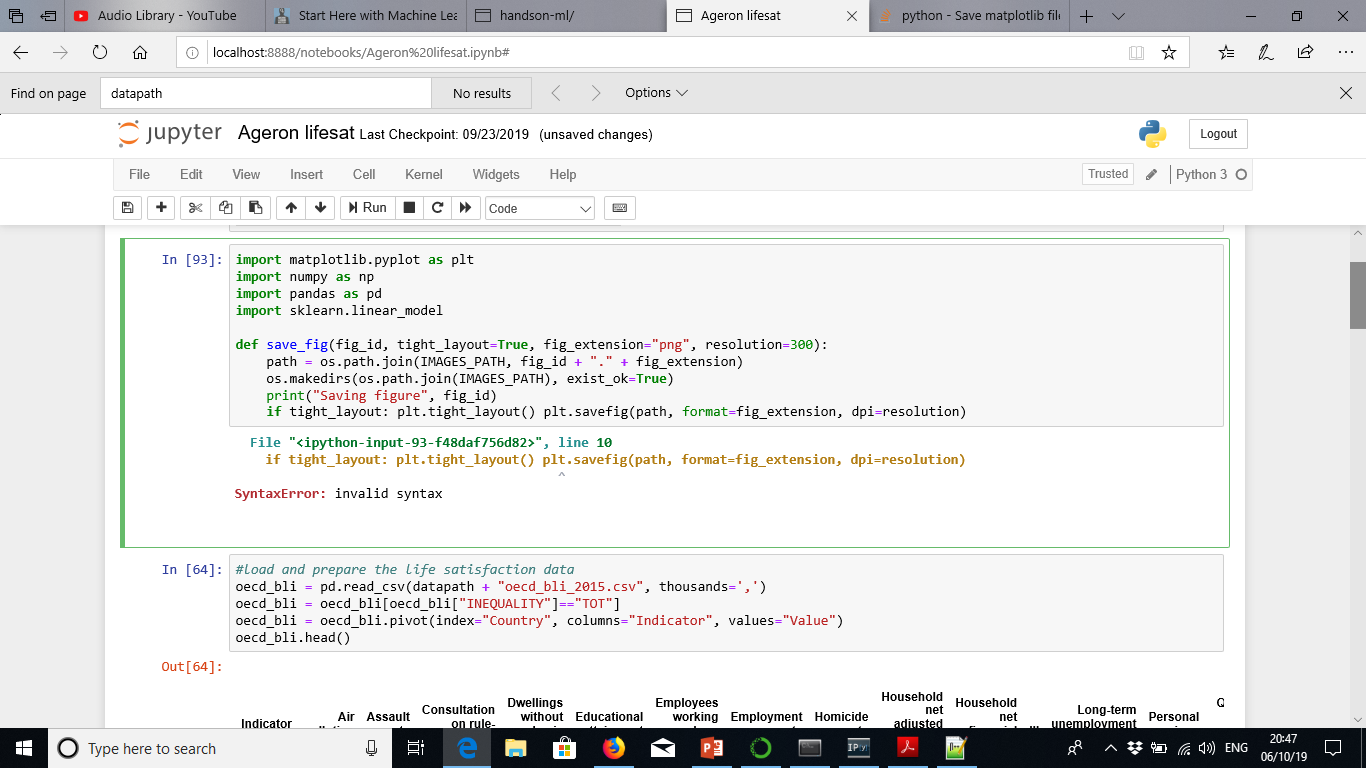The height and width of the screenshot is (768, 1366).
Task: Open the cell type Code dropdown
Action: coord(538,208)
